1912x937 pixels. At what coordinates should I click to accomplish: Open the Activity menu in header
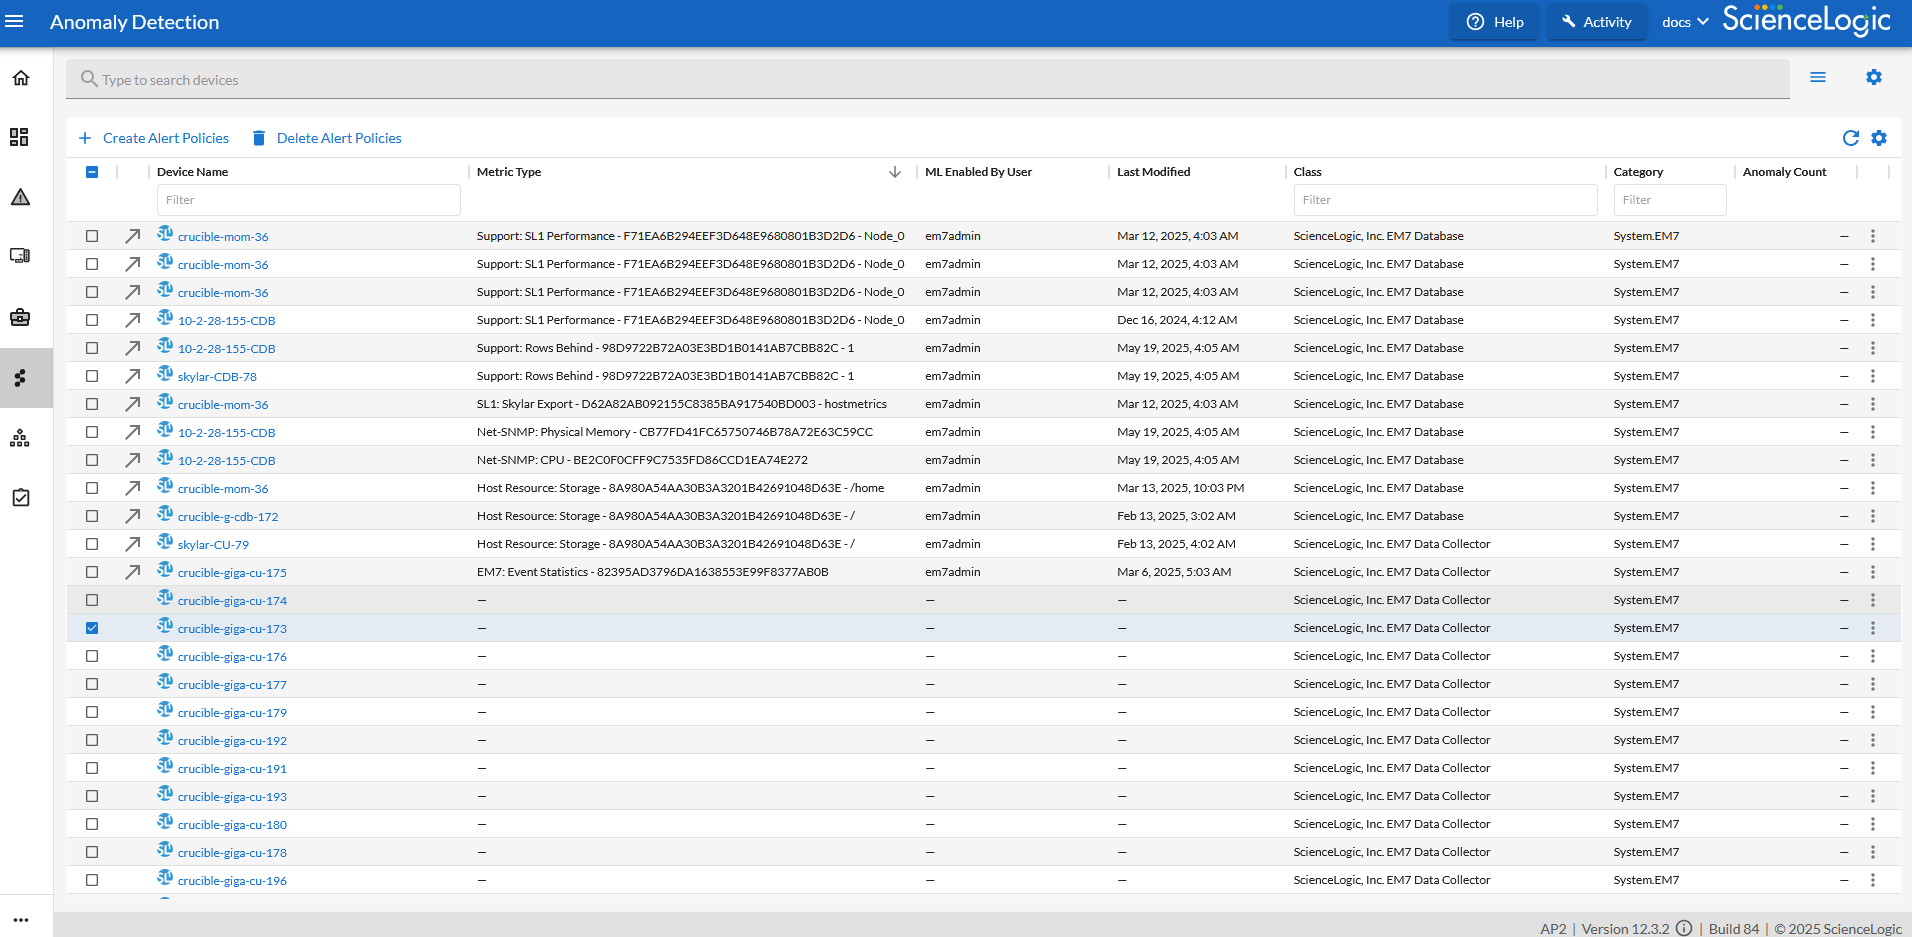coord(1596,22)
